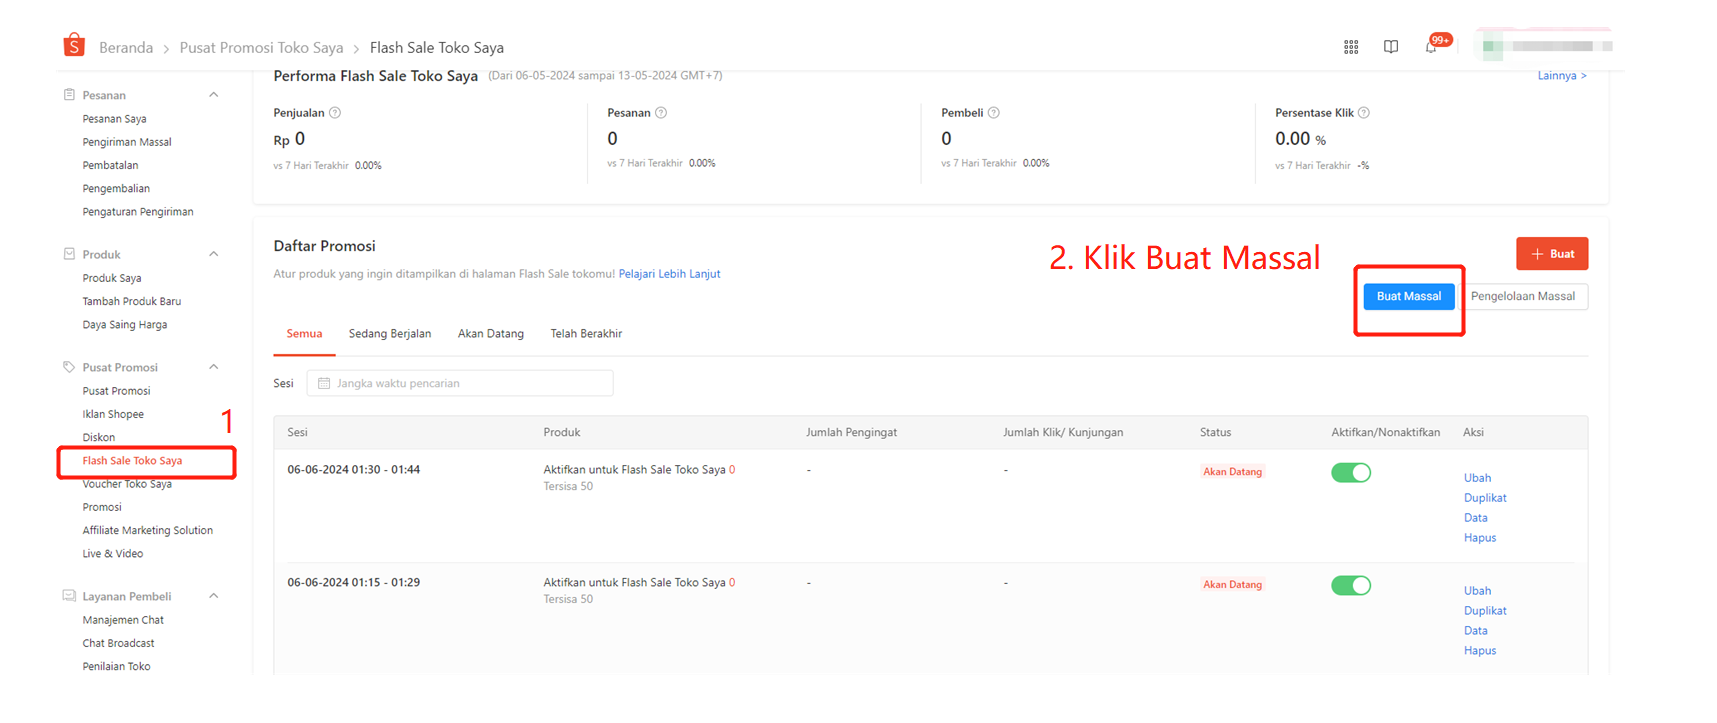Click the blue Buat Massal button
1717x723 pixels.
[1408, 296]
